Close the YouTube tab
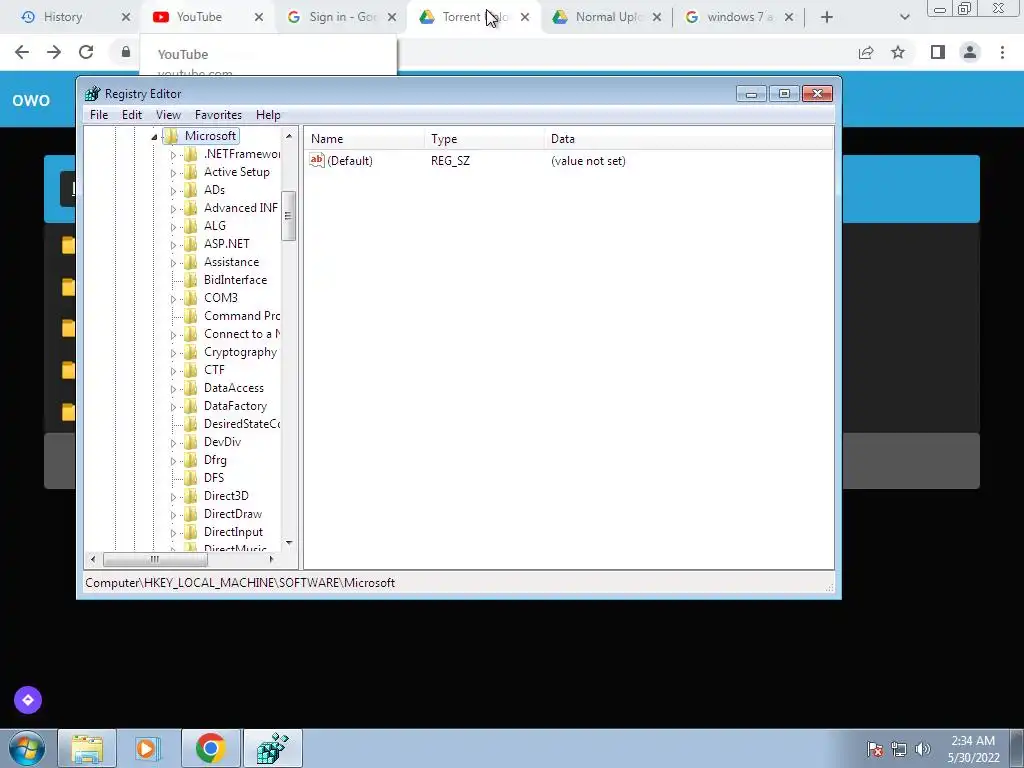The image size is (1024, 768). coord(259,17)
